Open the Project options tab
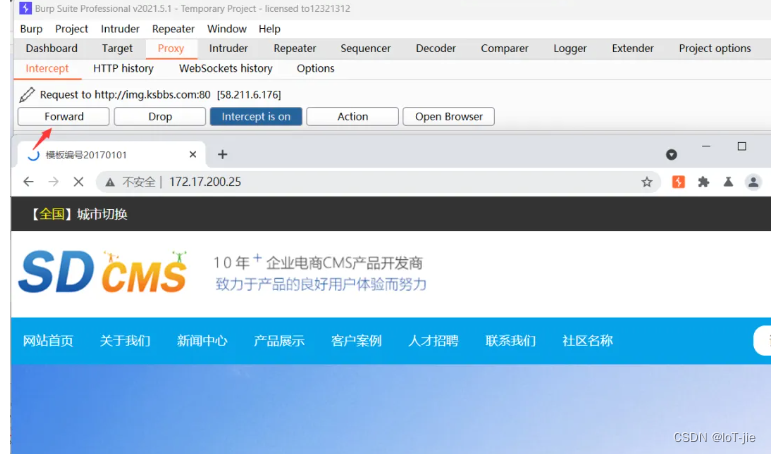Screen dimensions: 771x454 tap(715, 48)
